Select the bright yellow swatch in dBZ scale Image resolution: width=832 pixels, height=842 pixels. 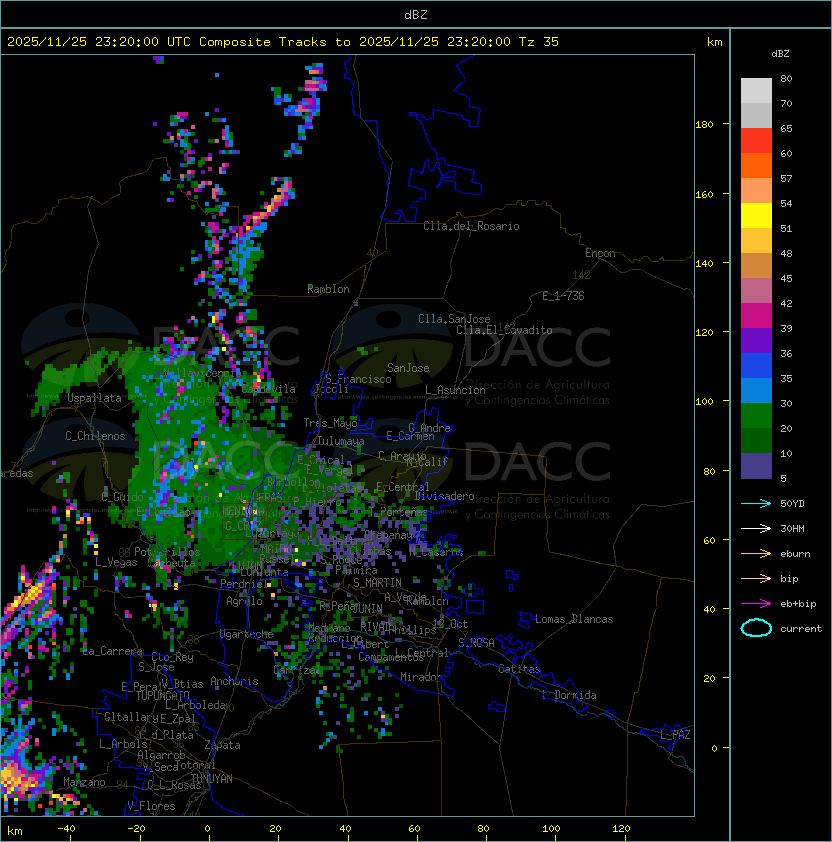coord(756,216)
